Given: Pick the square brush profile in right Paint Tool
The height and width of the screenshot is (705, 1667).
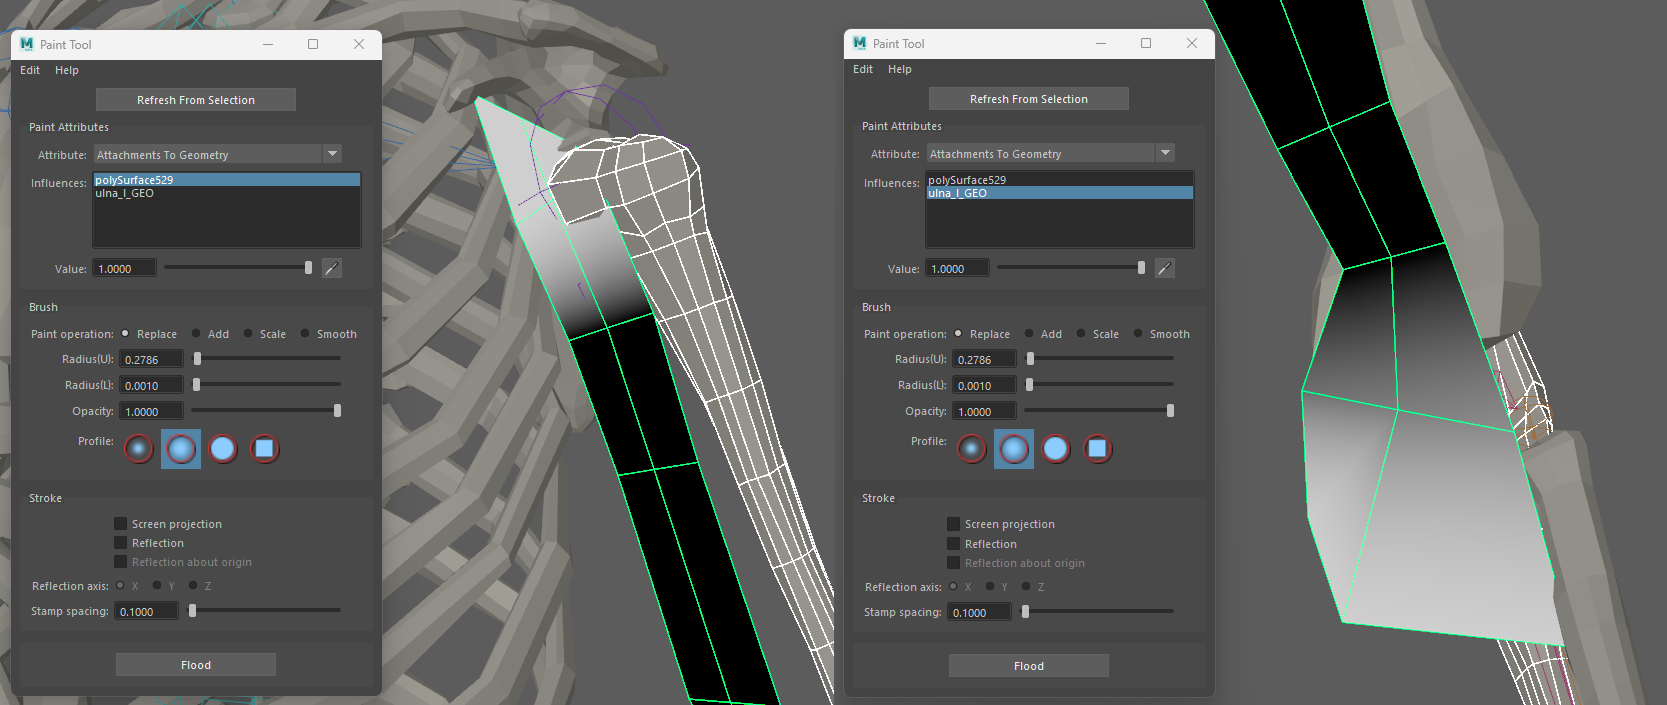Looking at the screenshot, I should pos(1097,449).
